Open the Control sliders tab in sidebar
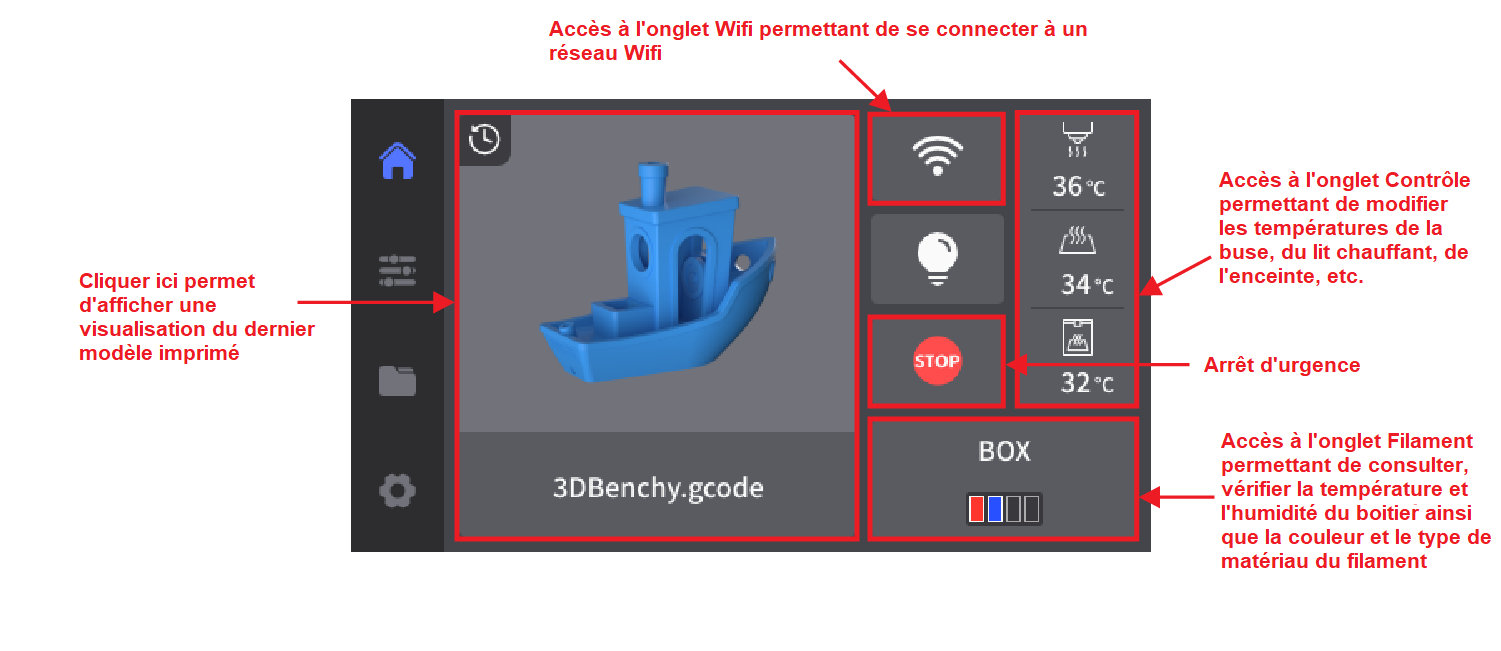 [x=397, y=271]
